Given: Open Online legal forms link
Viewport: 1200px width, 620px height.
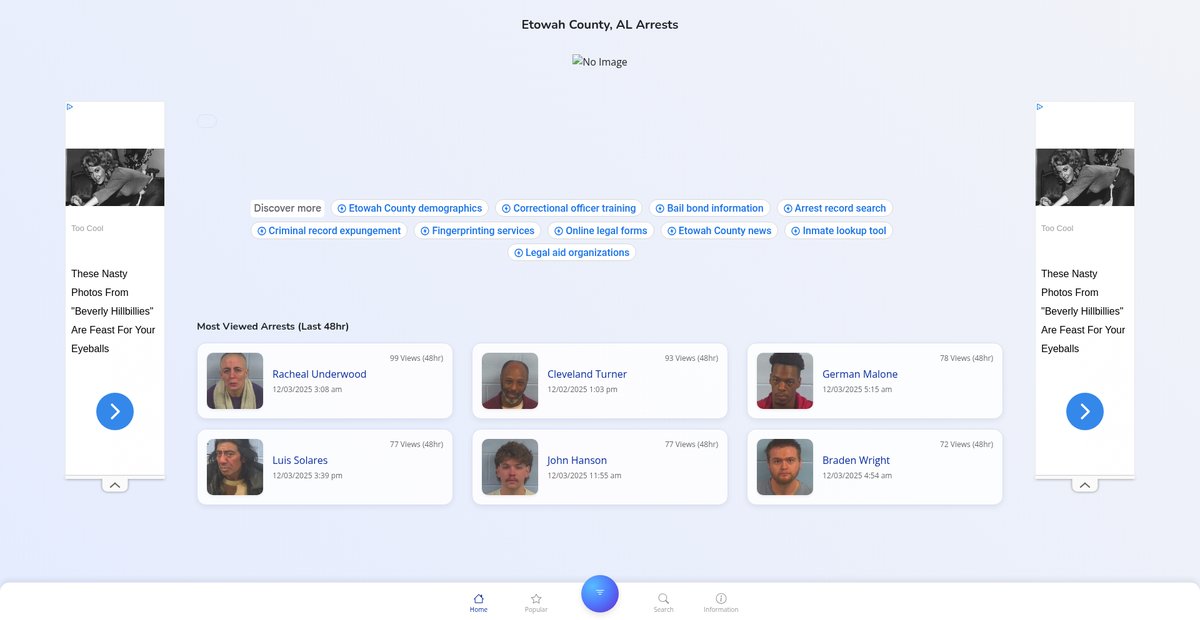Looking at the screenshot, I should tap(601, 230).
